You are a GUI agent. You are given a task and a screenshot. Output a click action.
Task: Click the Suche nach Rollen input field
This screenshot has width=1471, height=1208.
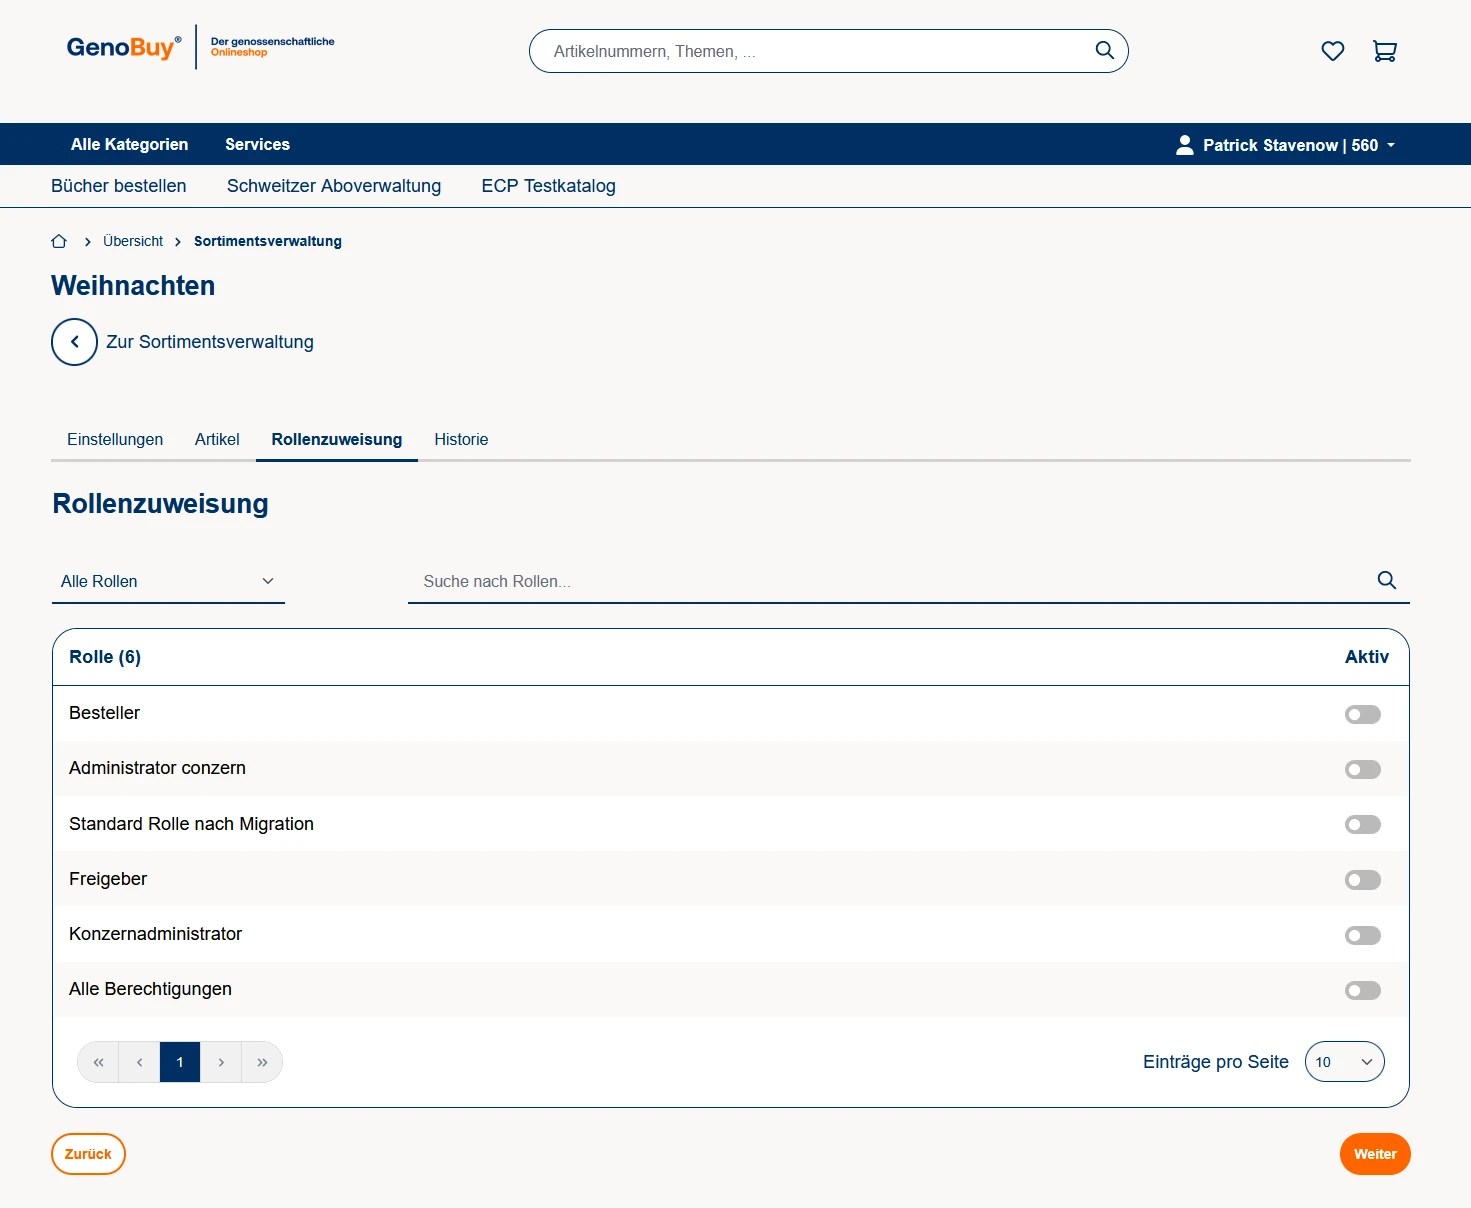890,581
